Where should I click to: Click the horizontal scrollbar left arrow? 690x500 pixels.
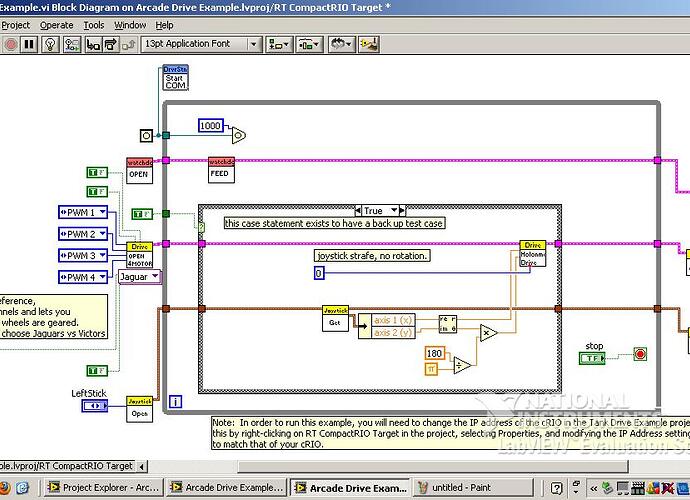(x=141, y=466)
